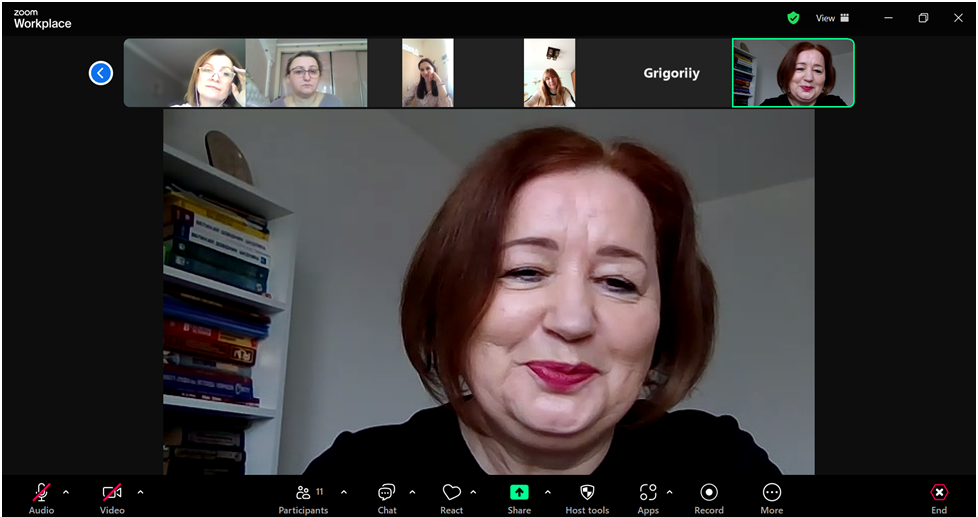
Task: Open the View layout menu
Action: (832, 18)
